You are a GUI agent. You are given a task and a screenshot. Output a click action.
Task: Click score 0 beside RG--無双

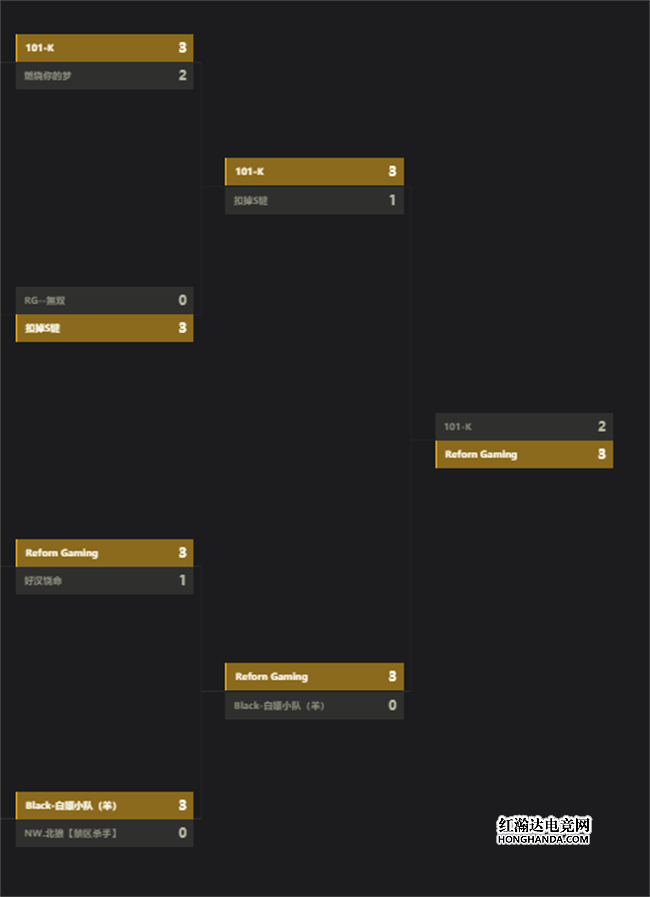(183, 300)
